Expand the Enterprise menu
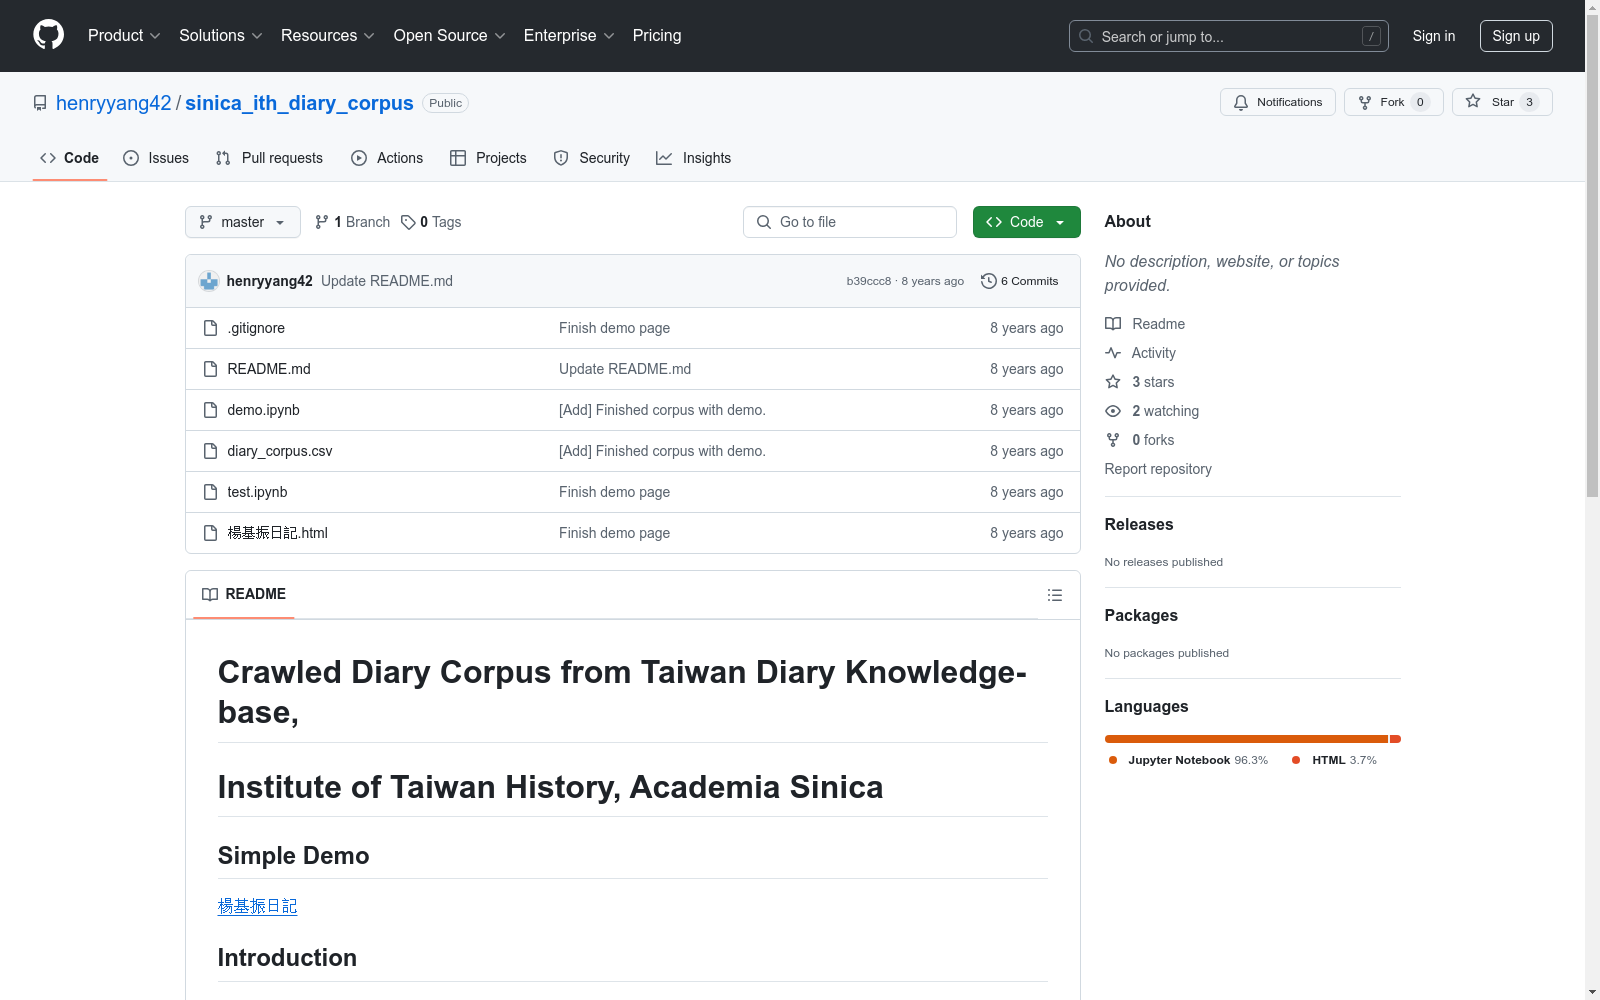 click(x=569, y=35)
